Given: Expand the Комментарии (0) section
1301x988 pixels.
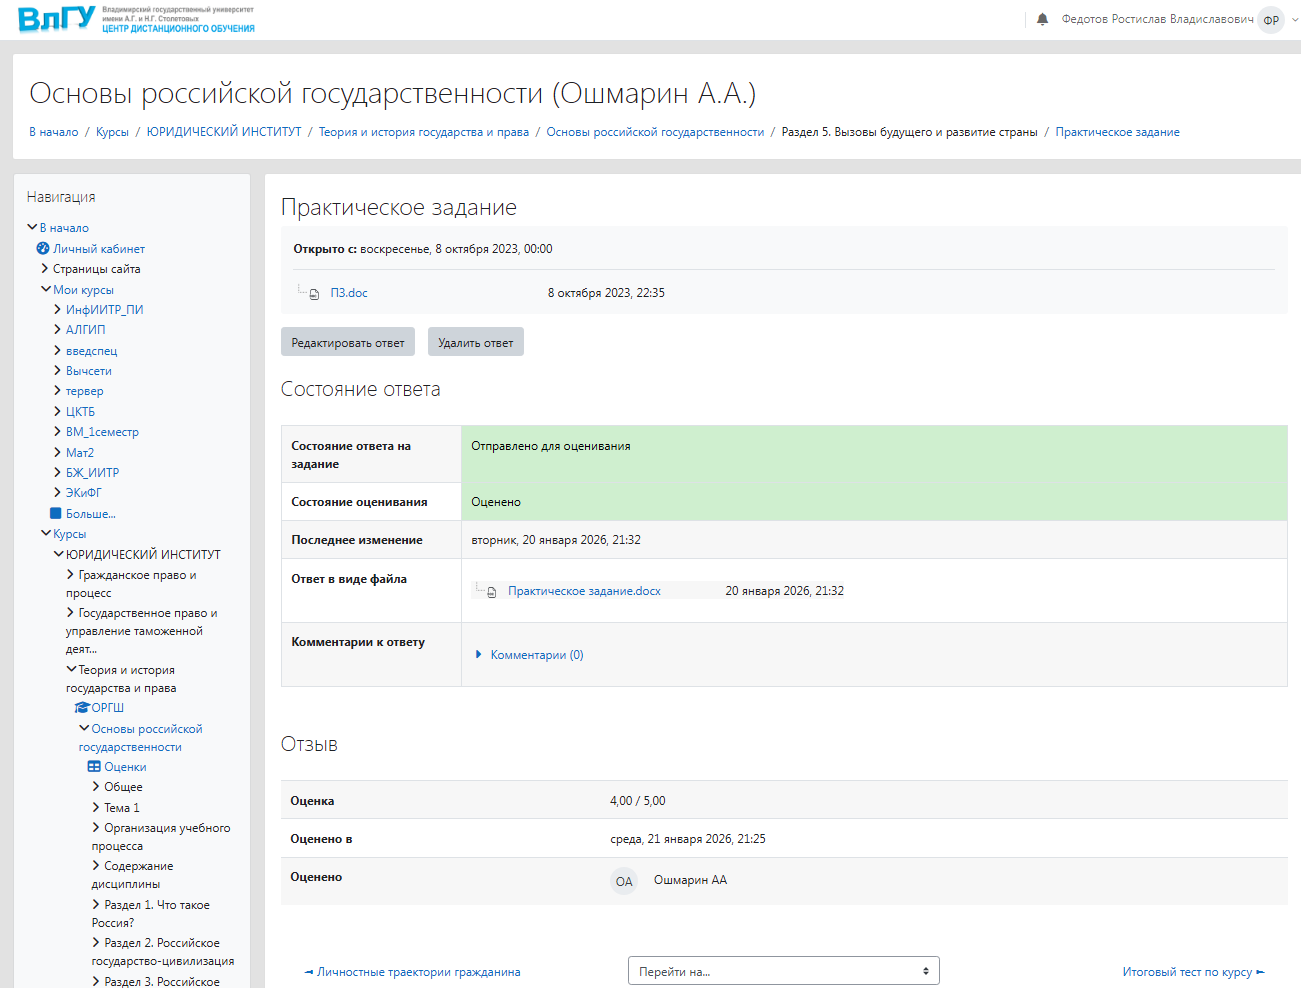Looking at the screenshot, I should [x=536, y=655].
